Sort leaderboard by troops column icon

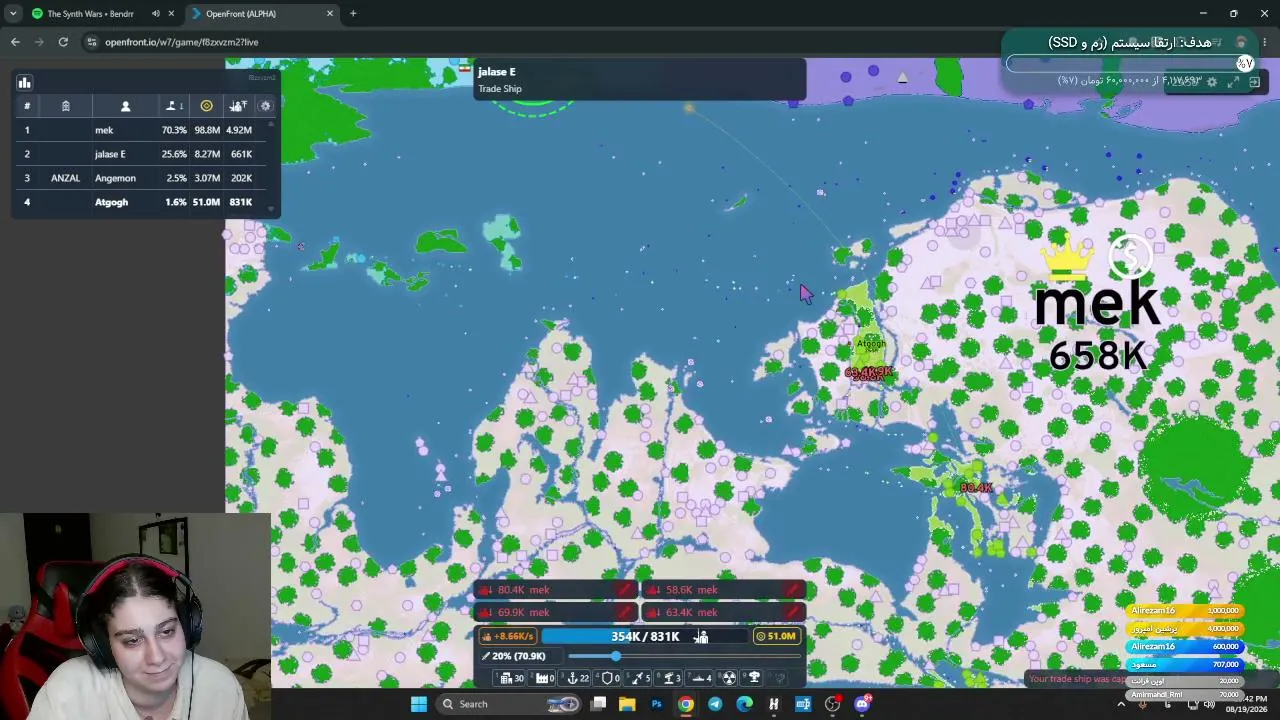238,106
